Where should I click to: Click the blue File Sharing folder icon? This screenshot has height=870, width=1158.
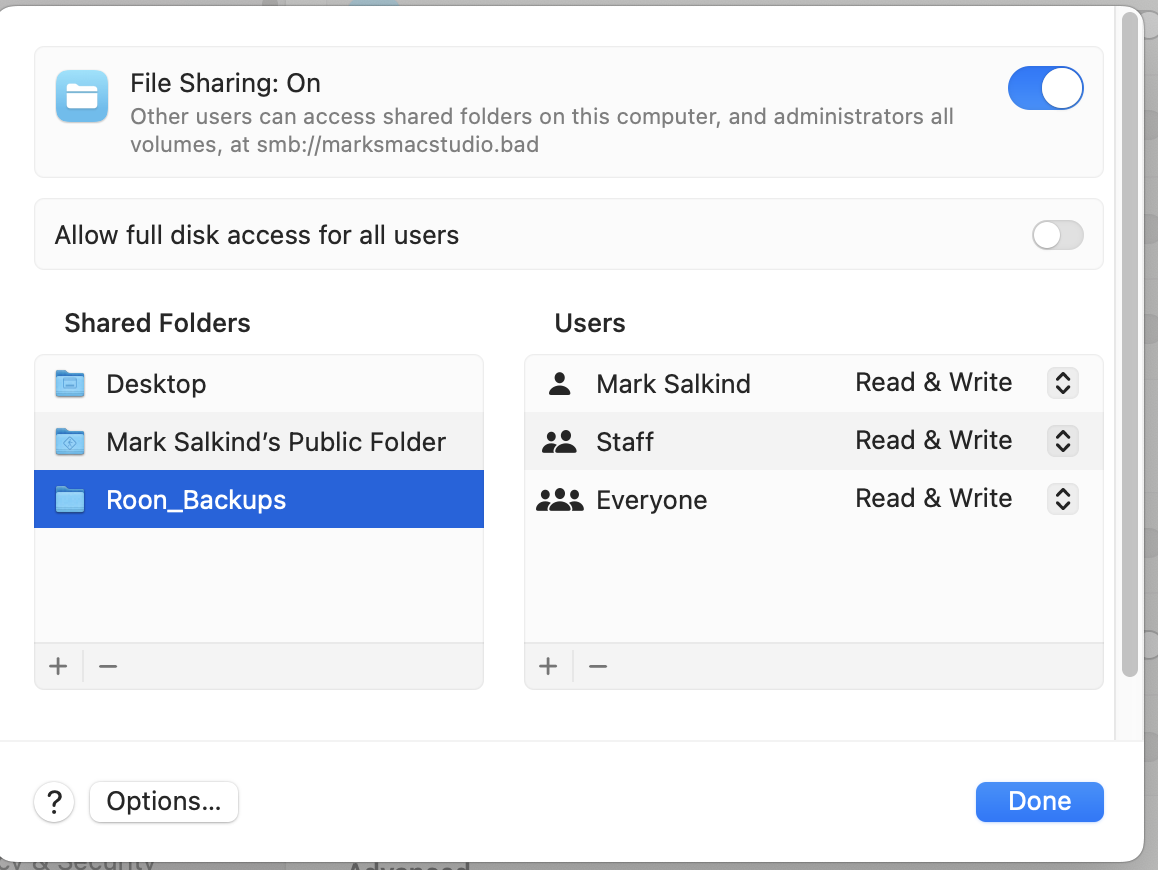pos(81,96)
